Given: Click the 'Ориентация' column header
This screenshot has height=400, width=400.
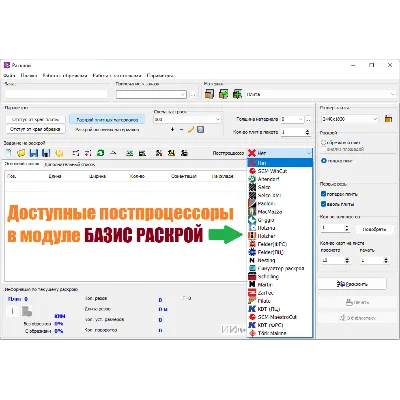Looking at the screenshot, I should coord(184,176).
